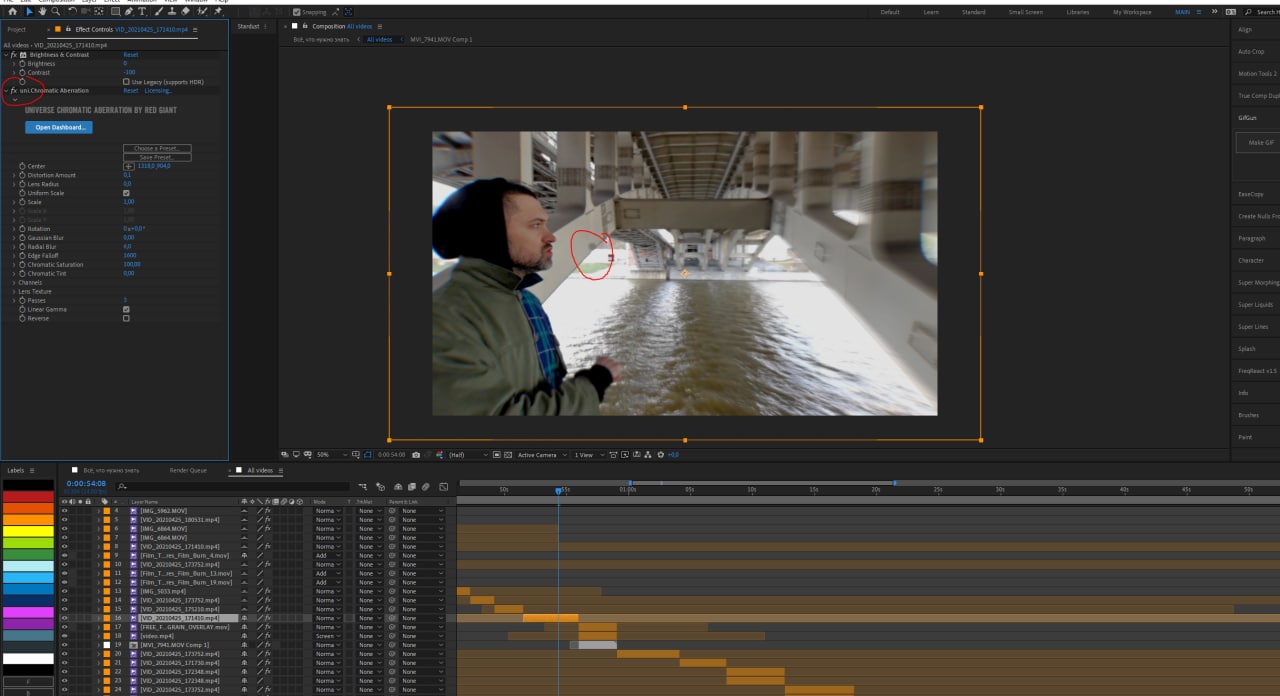Open the Stardust panel tab

(x=248, y=27)
